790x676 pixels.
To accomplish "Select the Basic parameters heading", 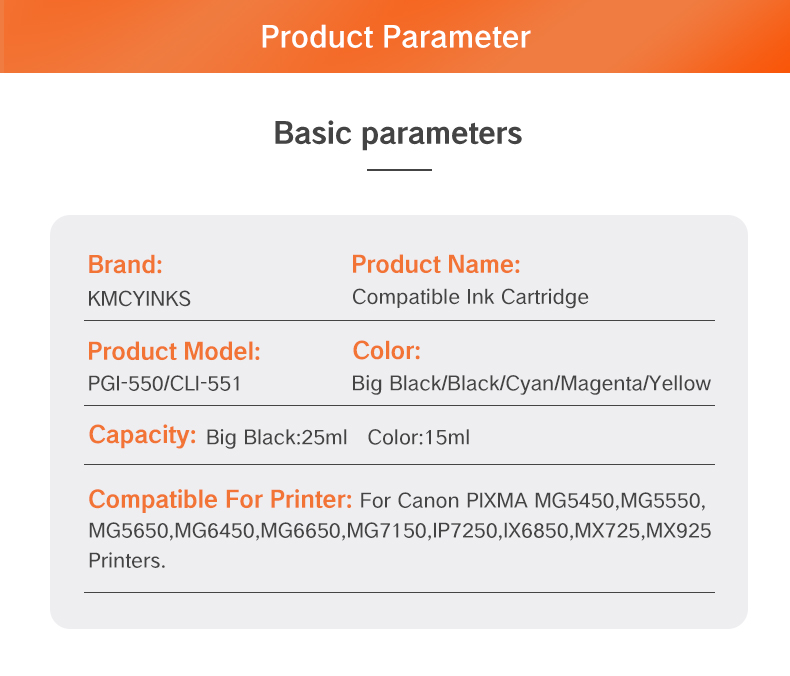I will (398, 133).
